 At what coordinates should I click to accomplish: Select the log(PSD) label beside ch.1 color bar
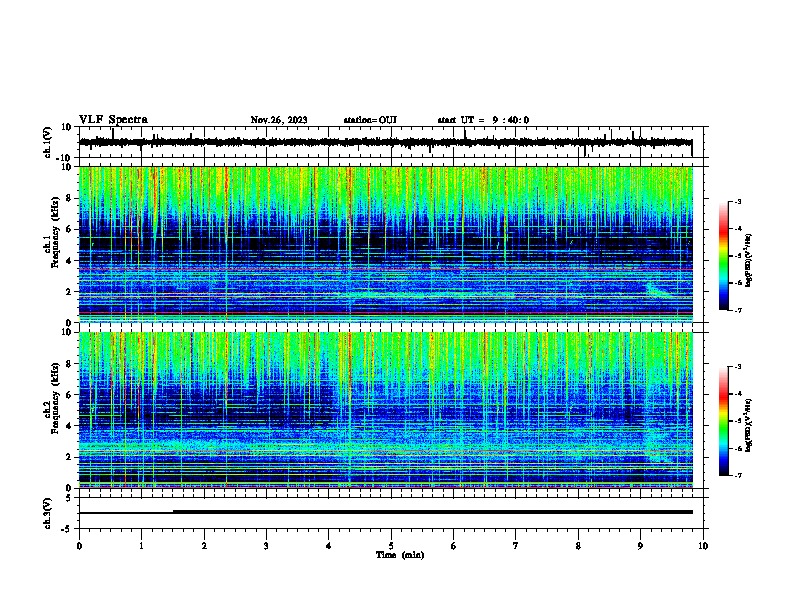point(749,260)
